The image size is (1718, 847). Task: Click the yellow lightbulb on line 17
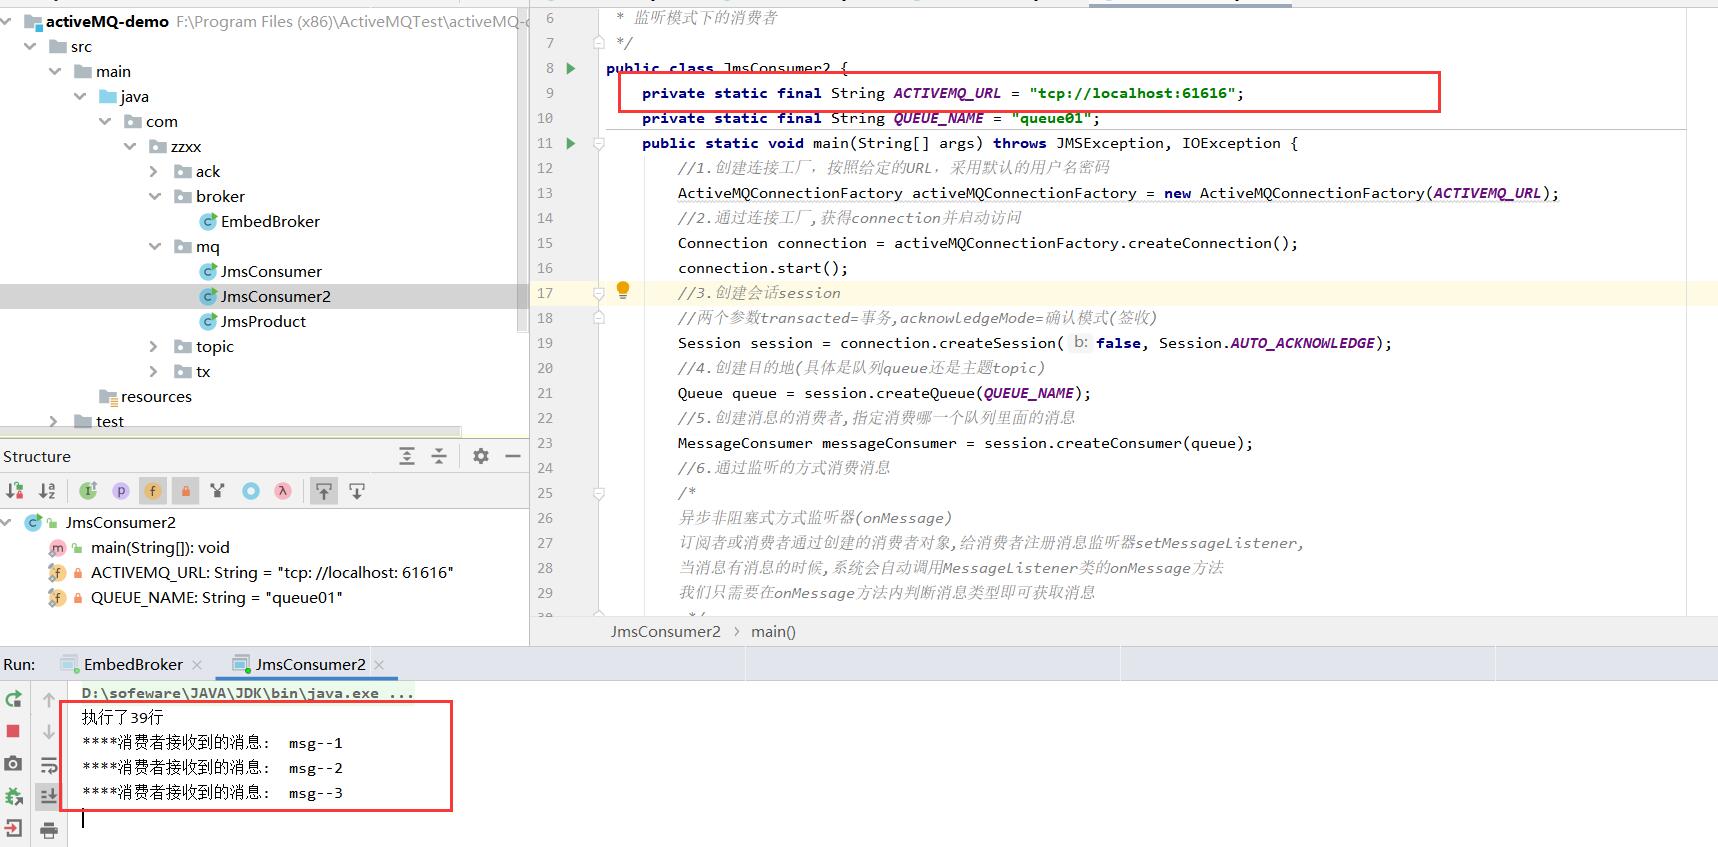623,290
